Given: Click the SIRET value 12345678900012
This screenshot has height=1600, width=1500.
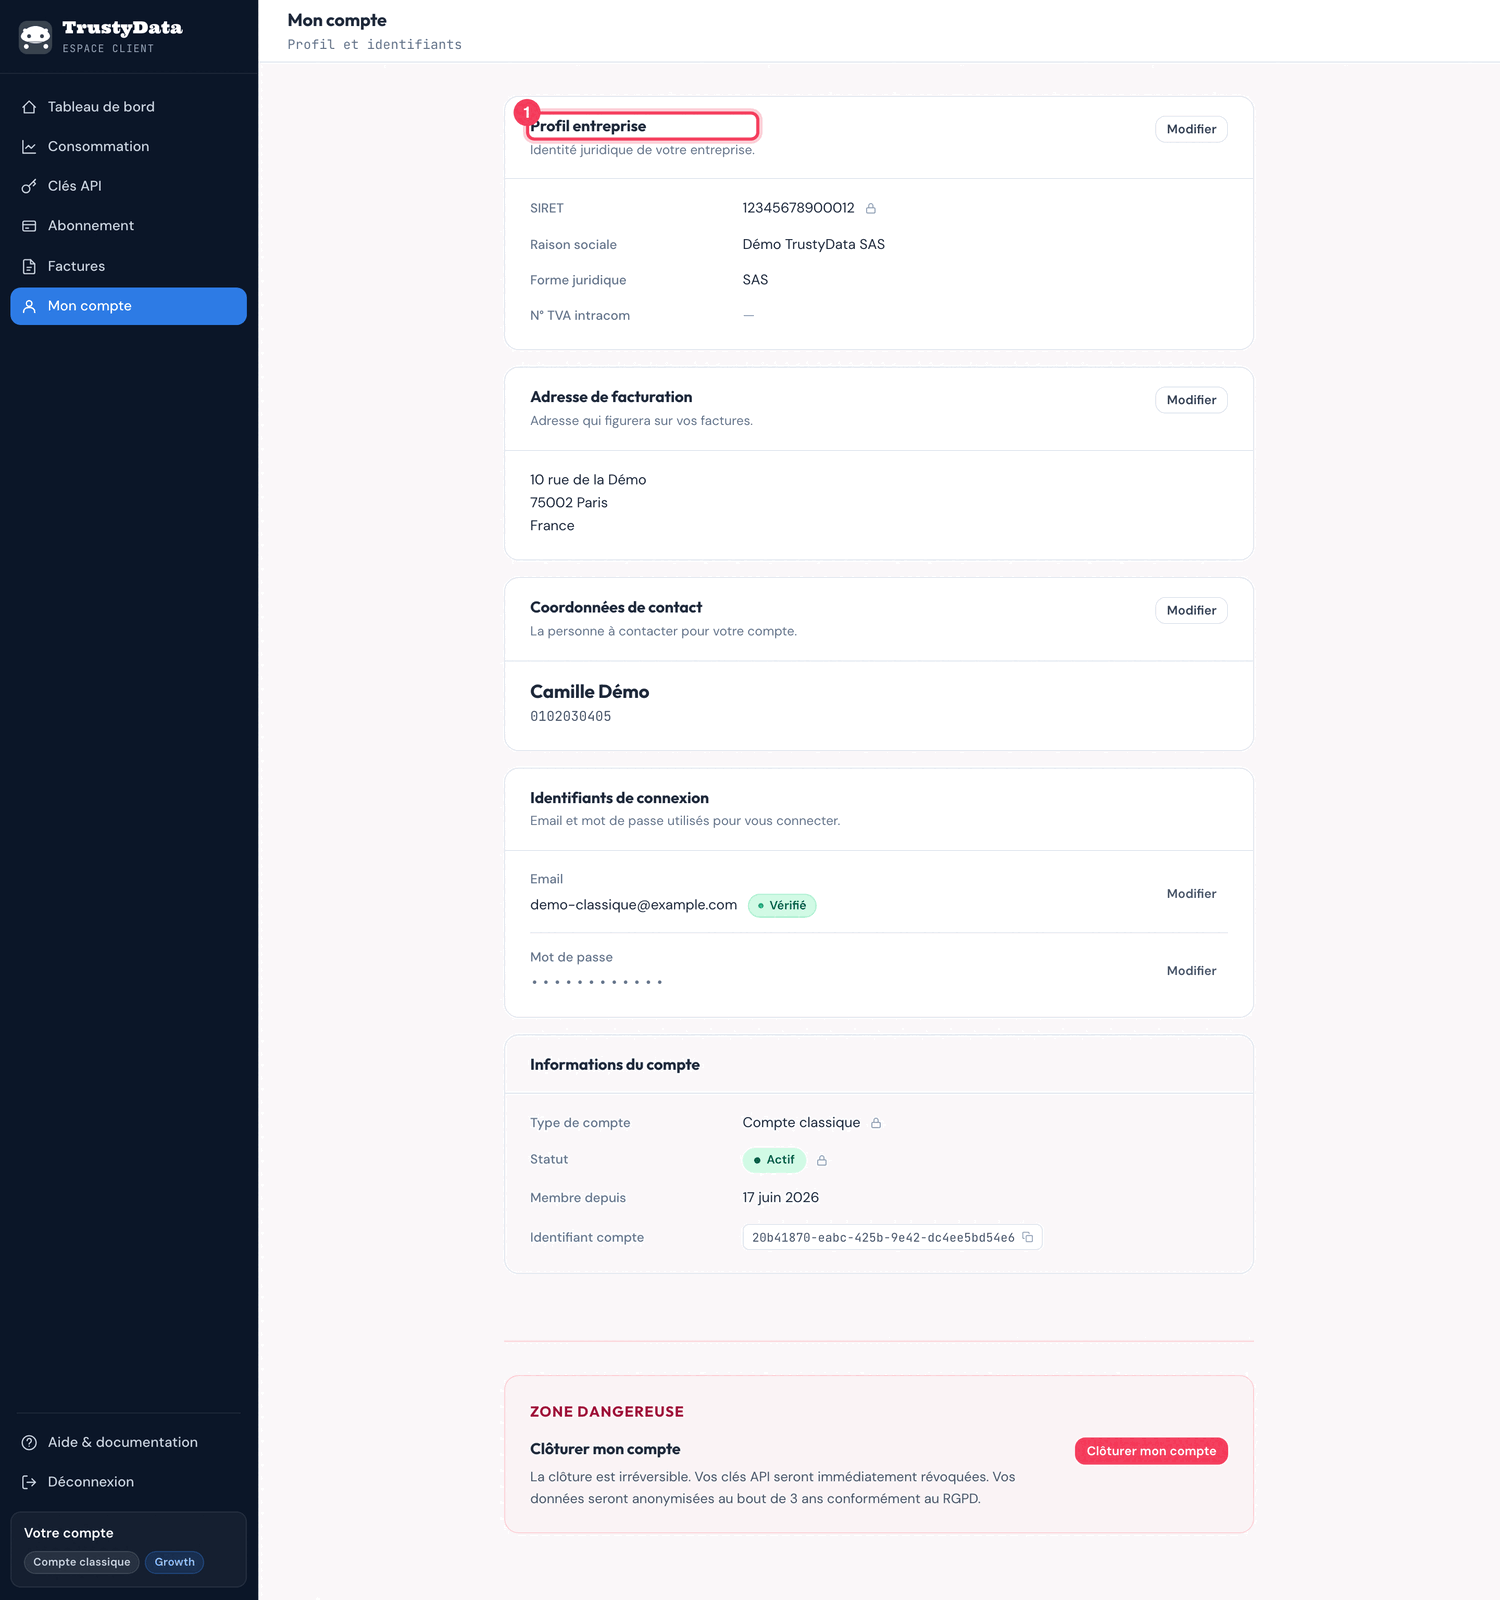Looking at the screenshot, I should [x=798, y=208].
